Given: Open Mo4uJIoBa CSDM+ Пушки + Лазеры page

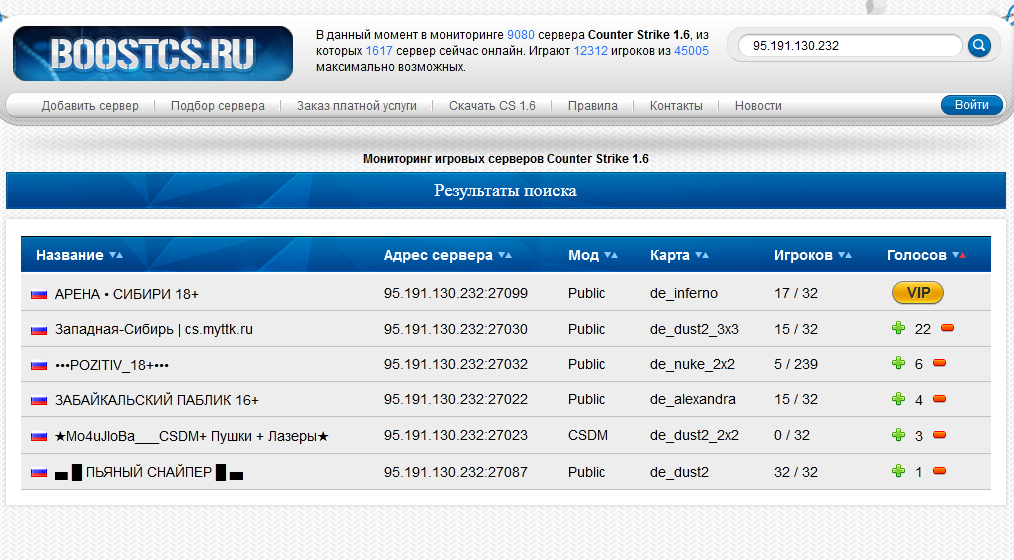Looking at the screenshot, I should point(192,436).
